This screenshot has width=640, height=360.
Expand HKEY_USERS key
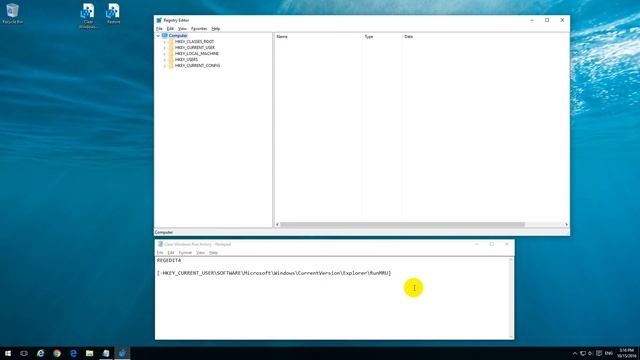(165, 60)
